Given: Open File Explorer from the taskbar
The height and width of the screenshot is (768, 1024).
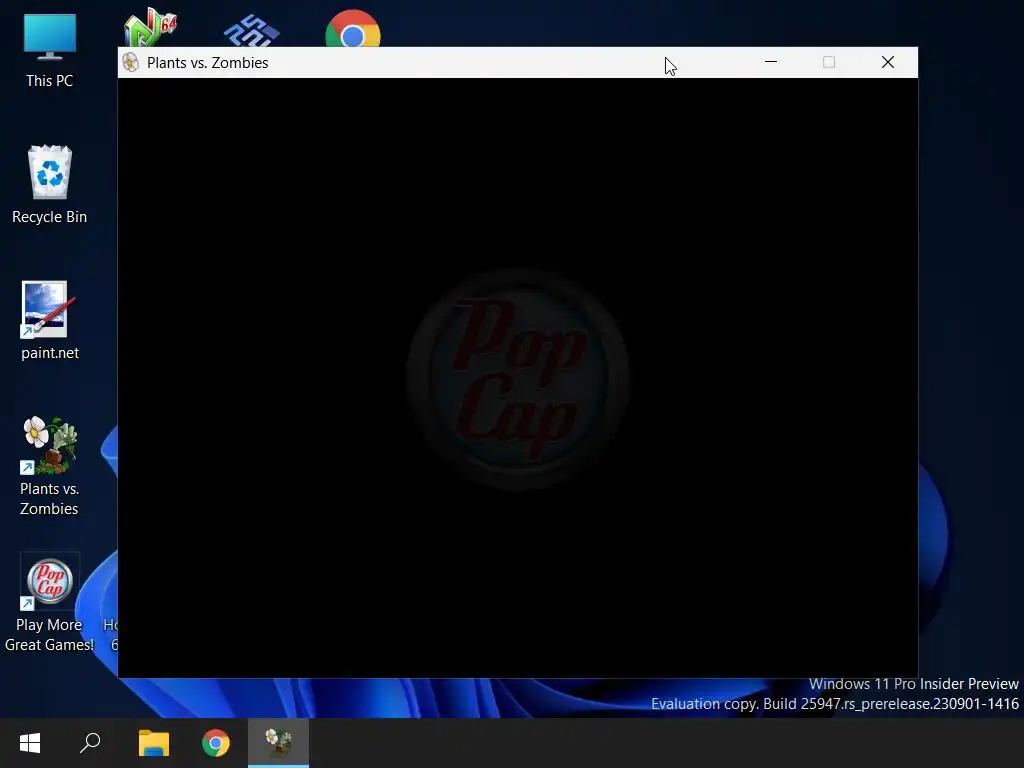Looking at the screenshot, I should click(x=154, y=743).
